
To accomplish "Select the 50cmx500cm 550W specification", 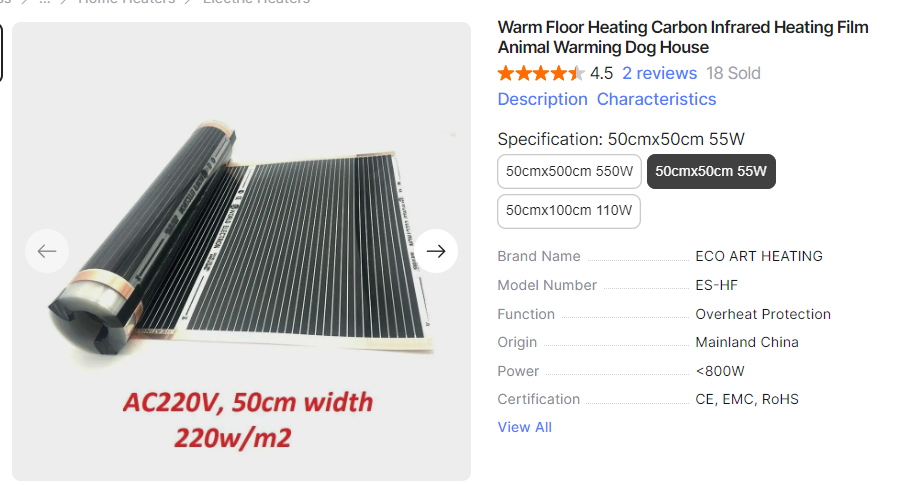I will pyautogui.click(x=569, y=171).
